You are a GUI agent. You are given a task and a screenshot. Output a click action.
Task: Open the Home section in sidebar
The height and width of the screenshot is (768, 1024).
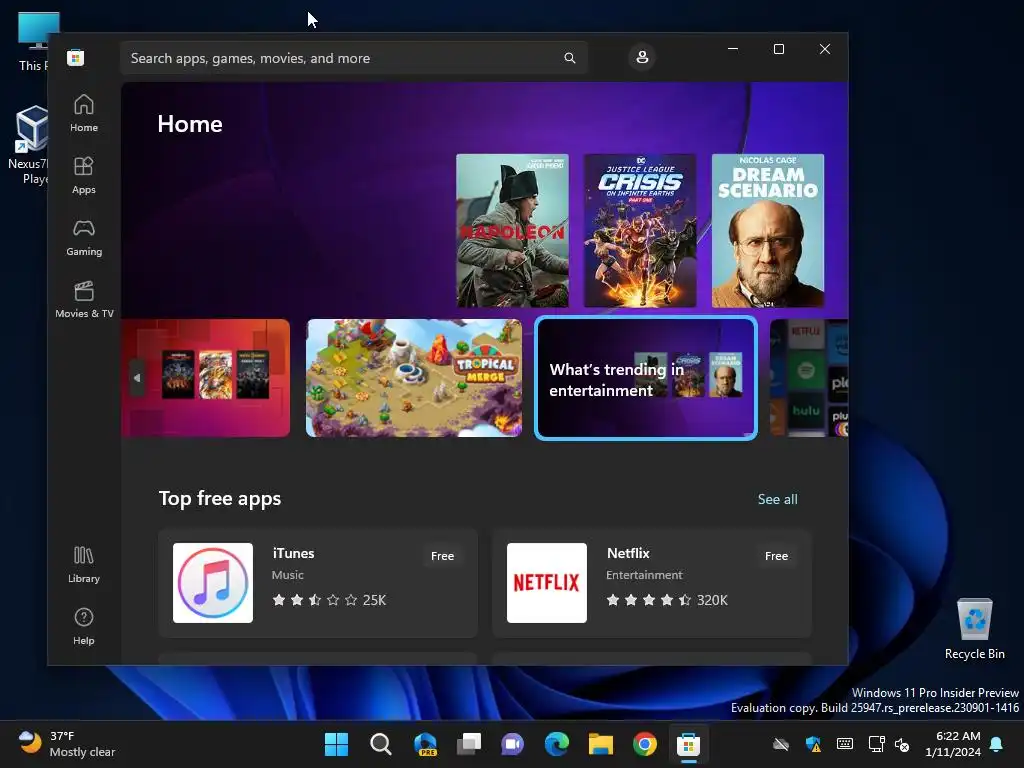(x=84, y=114)
